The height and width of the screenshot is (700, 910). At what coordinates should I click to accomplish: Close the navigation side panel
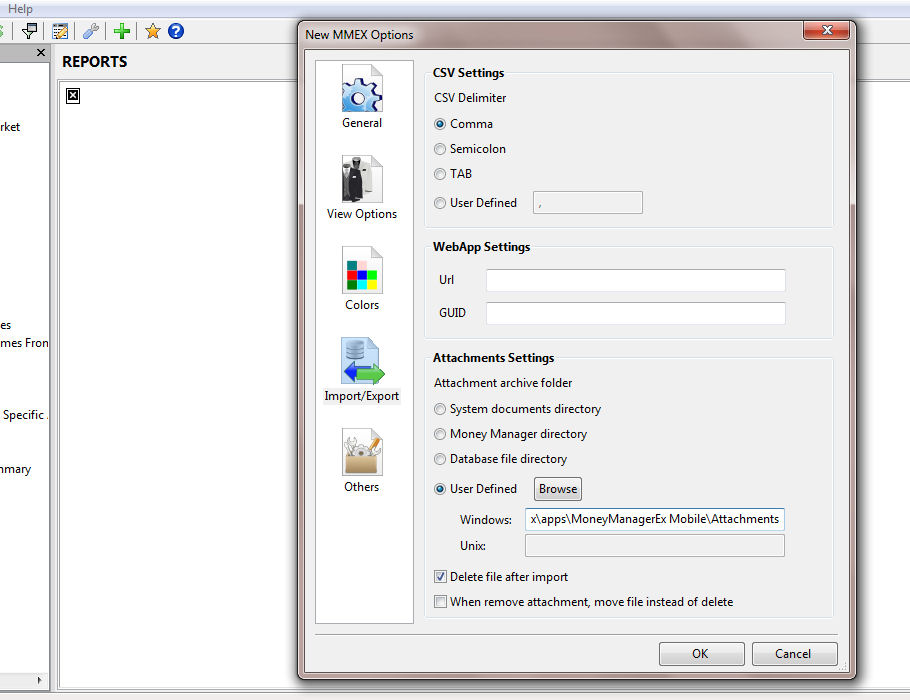(x=41, y=53)
